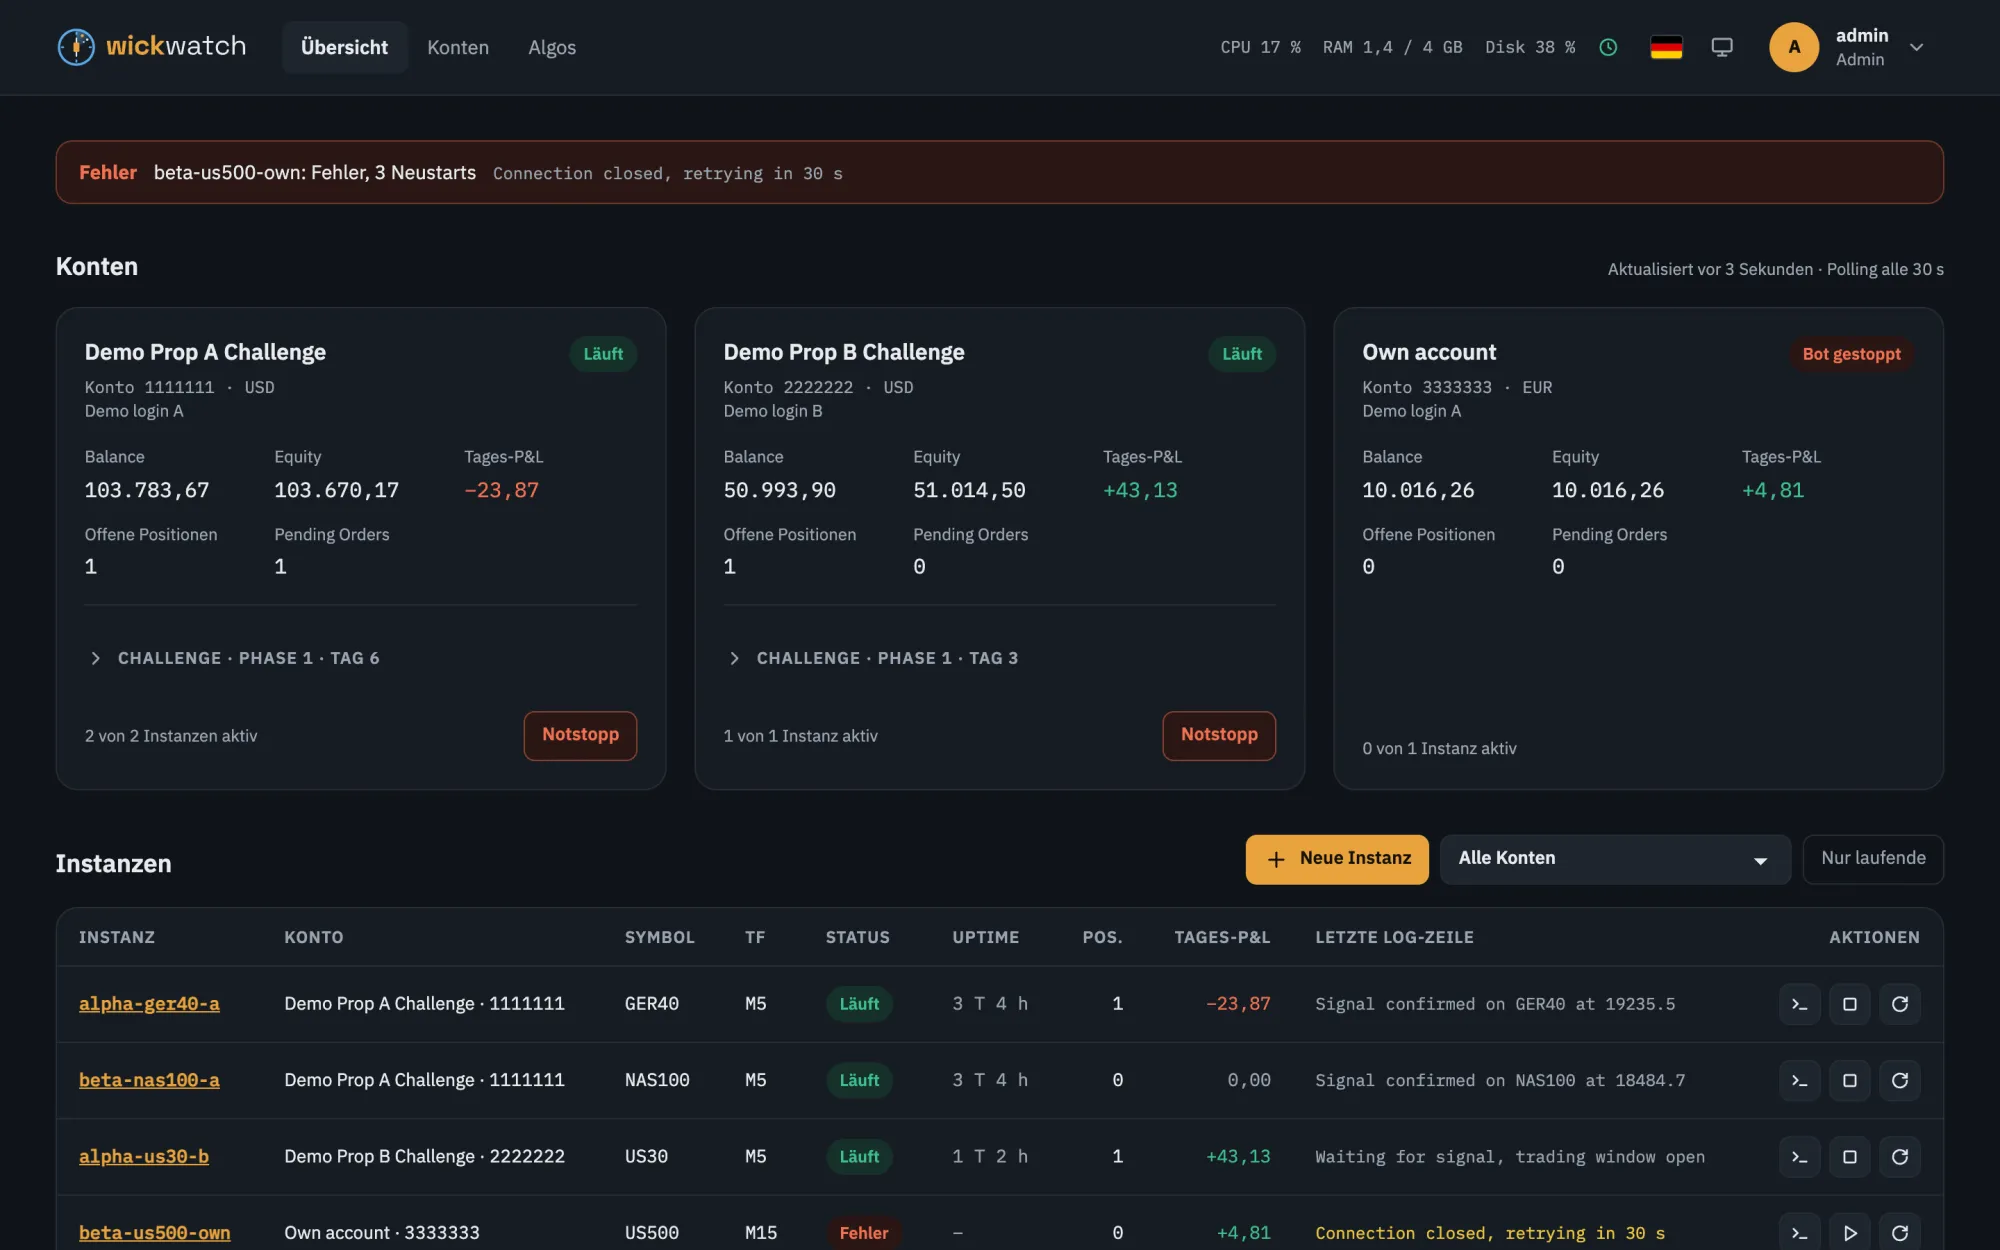The image size is (2000, 1250).
Task: Open the alpha-ger40-a instance link
Action: pyautogui.click(x=149, y=1004)
